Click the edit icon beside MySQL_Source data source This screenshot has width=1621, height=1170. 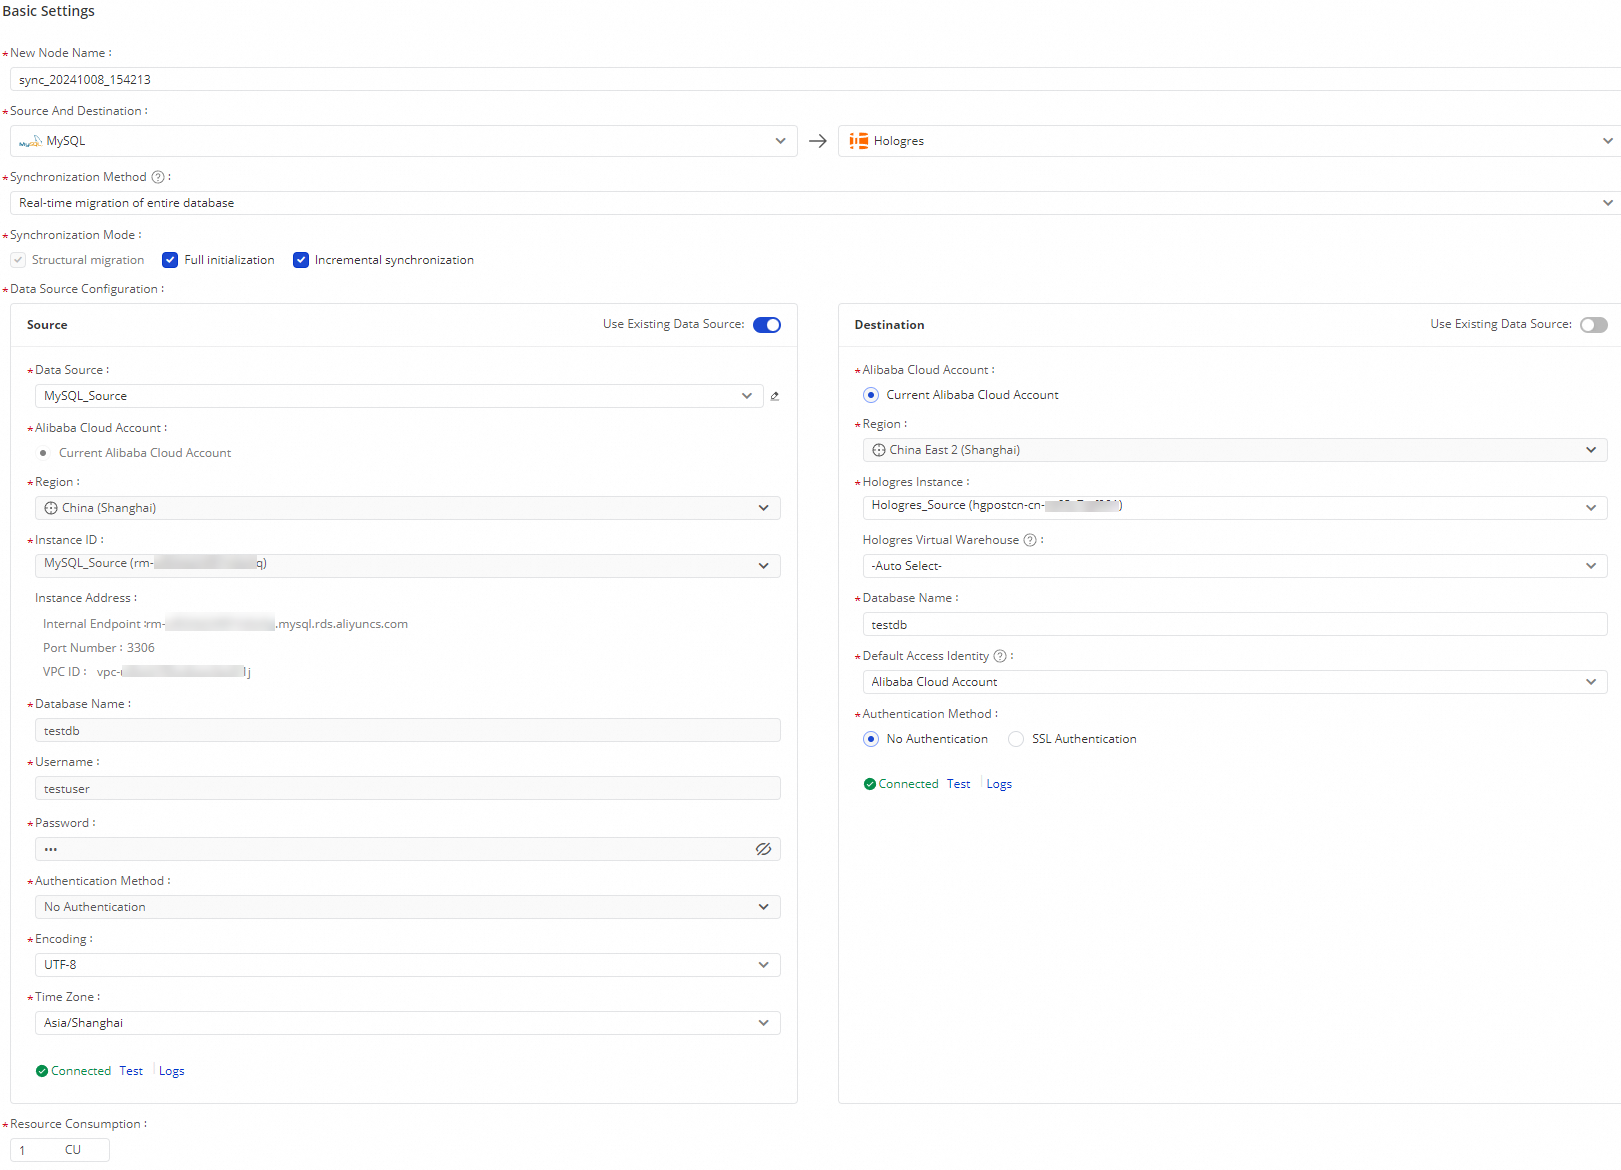click(775, 396)
